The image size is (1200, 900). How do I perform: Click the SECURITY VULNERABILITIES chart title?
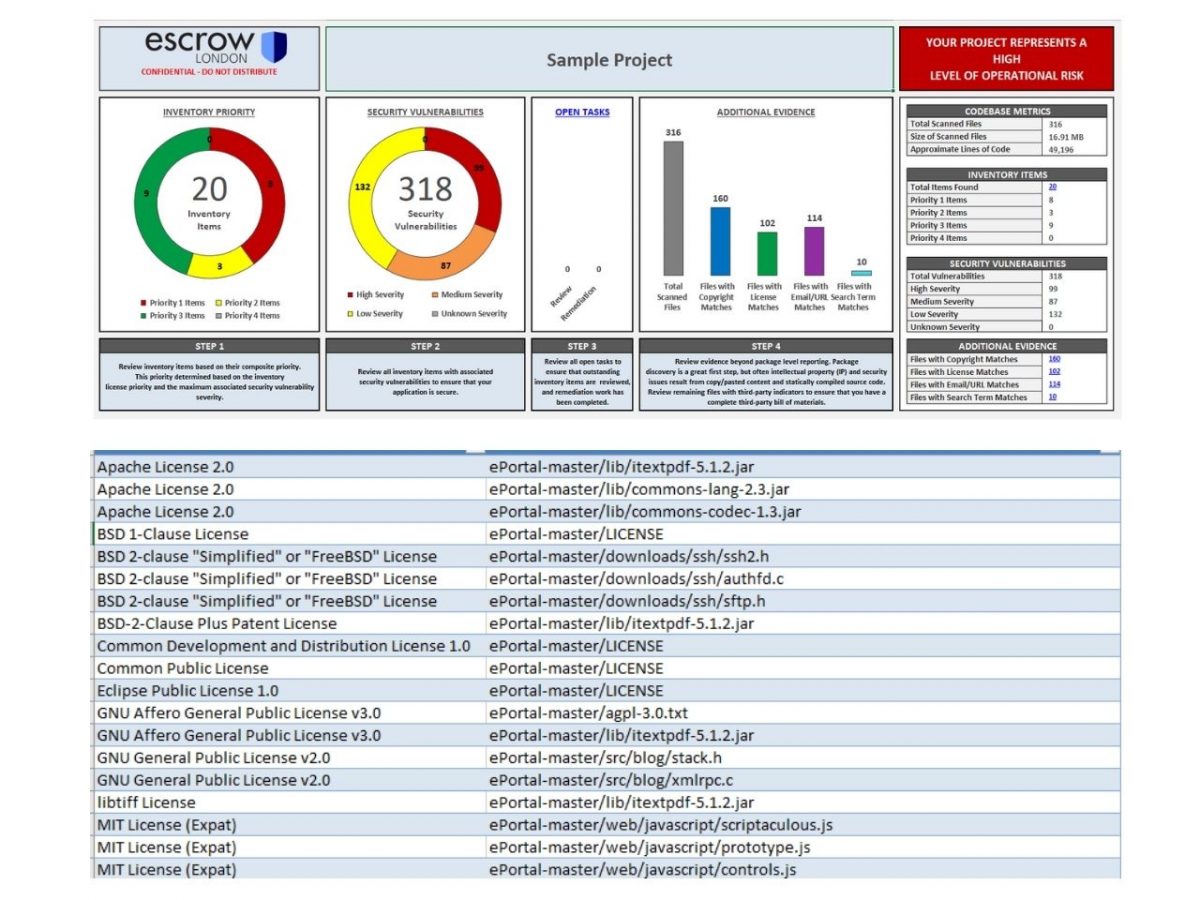pos(425,112)
